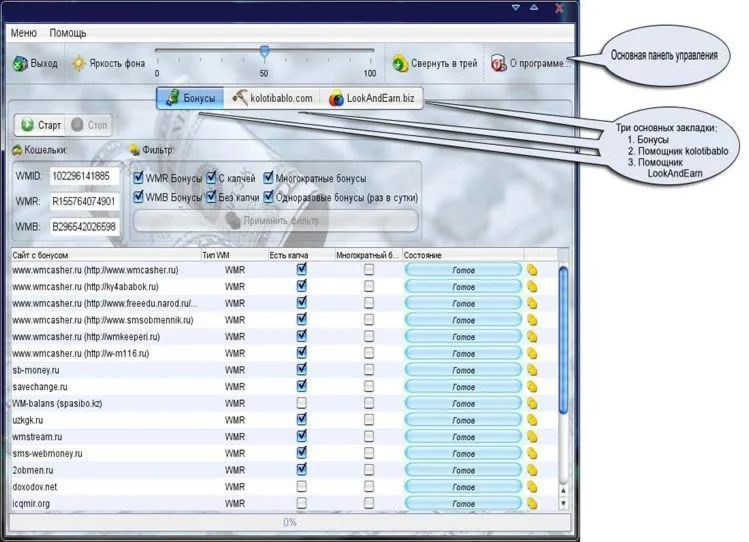Toggle Одноразовые бонусы checkbox
Screen dimensions: 749x542
pos(268,197)
